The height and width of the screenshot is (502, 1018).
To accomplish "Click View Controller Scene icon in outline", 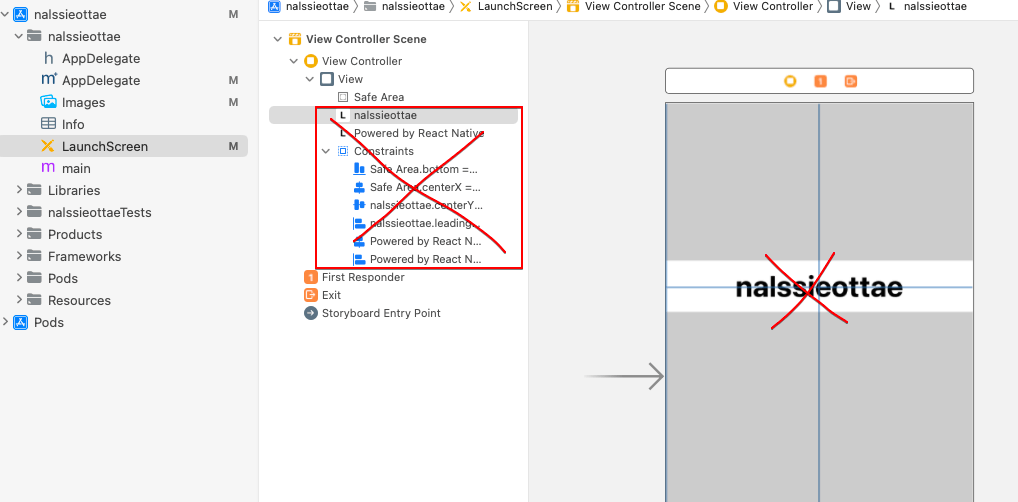I will tap(295, 39).
